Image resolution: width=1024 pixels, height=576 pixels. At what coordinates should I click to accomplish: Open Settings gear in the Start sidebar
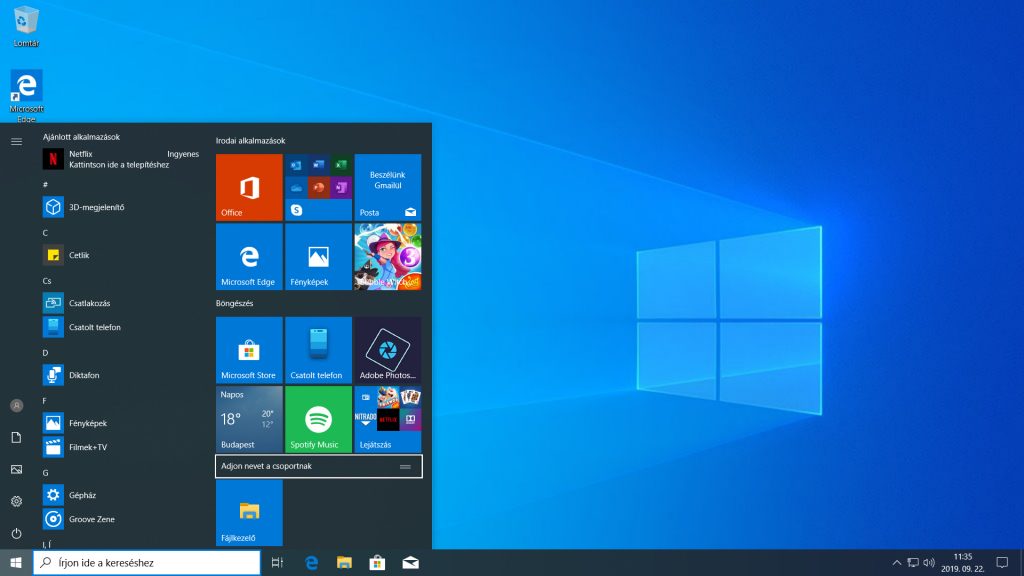(16, 502)
